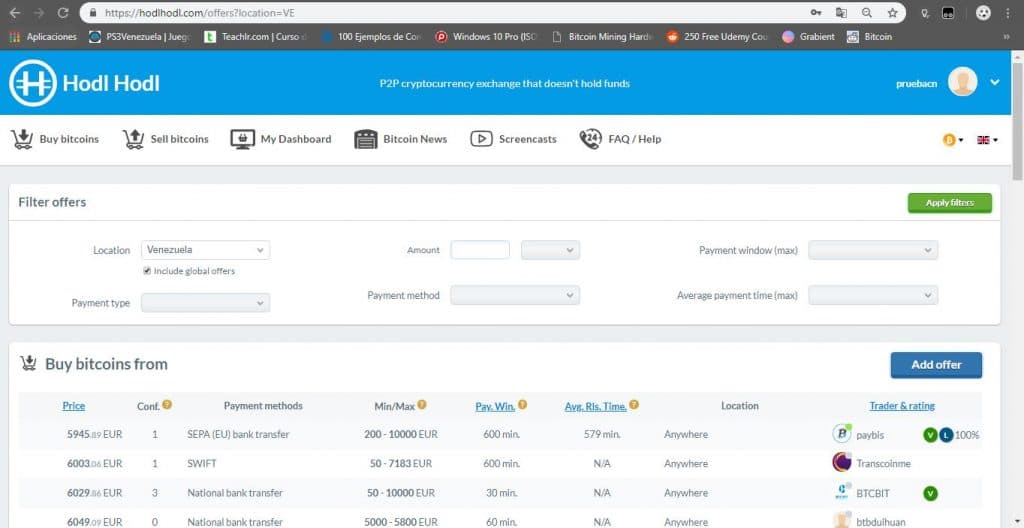Open Grabient bookmark
Screen dimensions: 1024x528
point(808,37)
